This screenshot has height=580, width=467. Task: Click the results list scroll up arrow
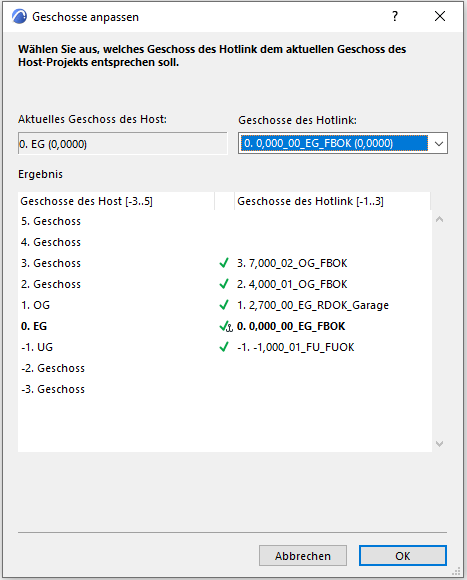click(439, 219)
